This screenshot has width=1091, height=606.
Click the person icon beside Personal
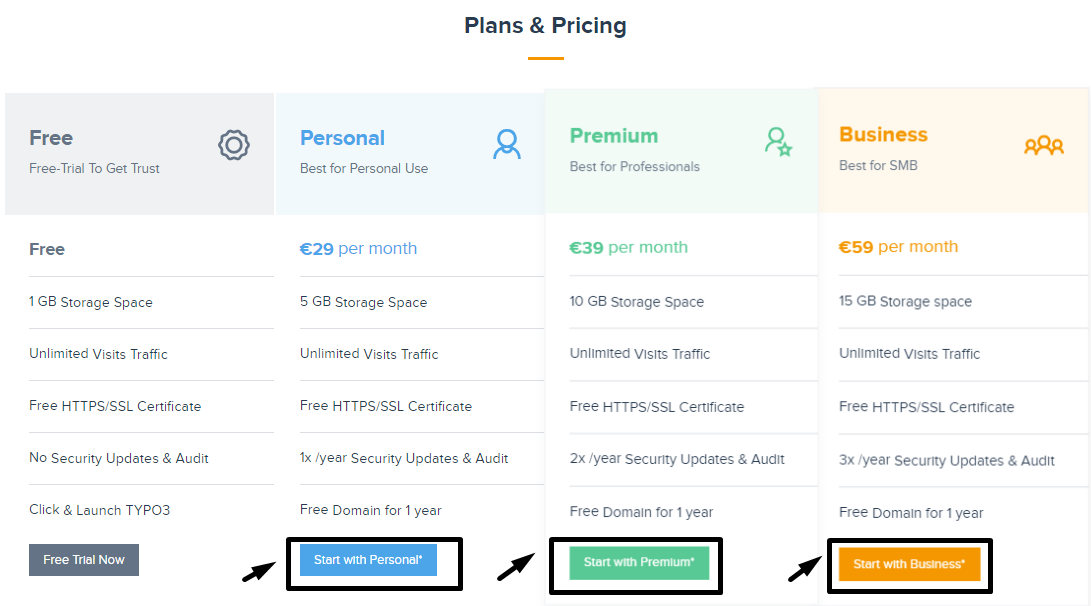pos(506,144)
